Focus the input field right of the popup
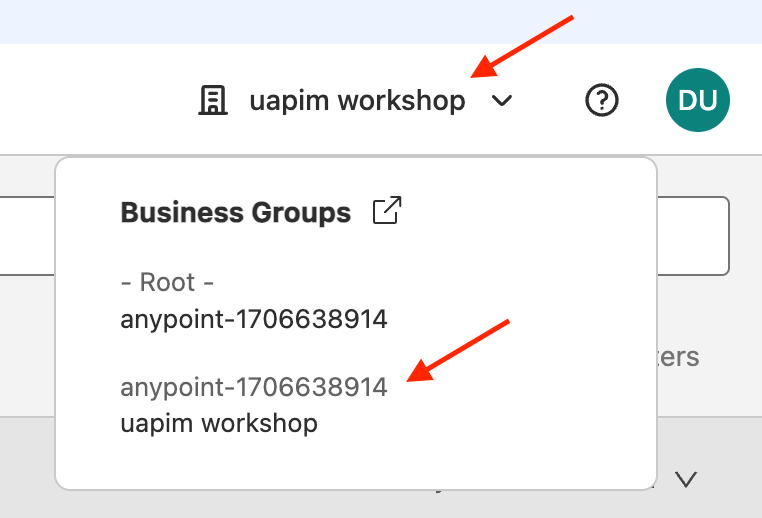762x518 pixels. 693,236
